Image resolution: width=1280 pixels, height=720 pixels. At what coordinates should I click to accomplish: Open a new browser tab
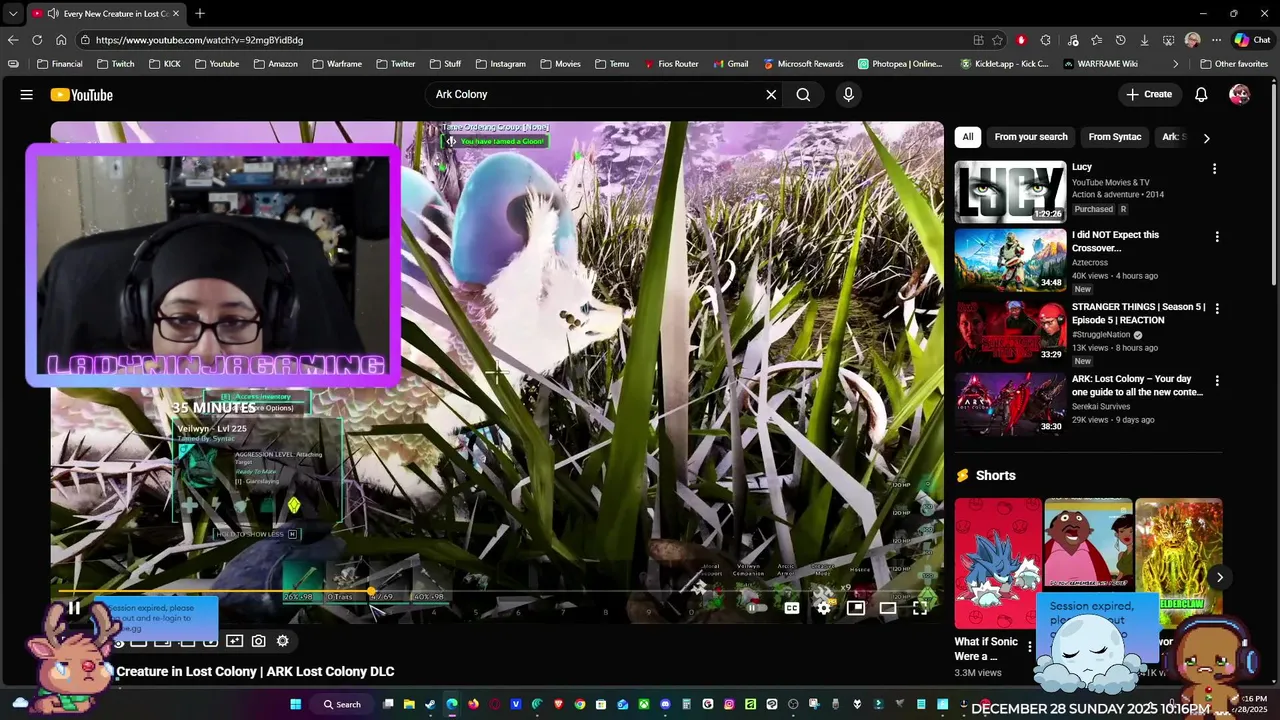200,13
